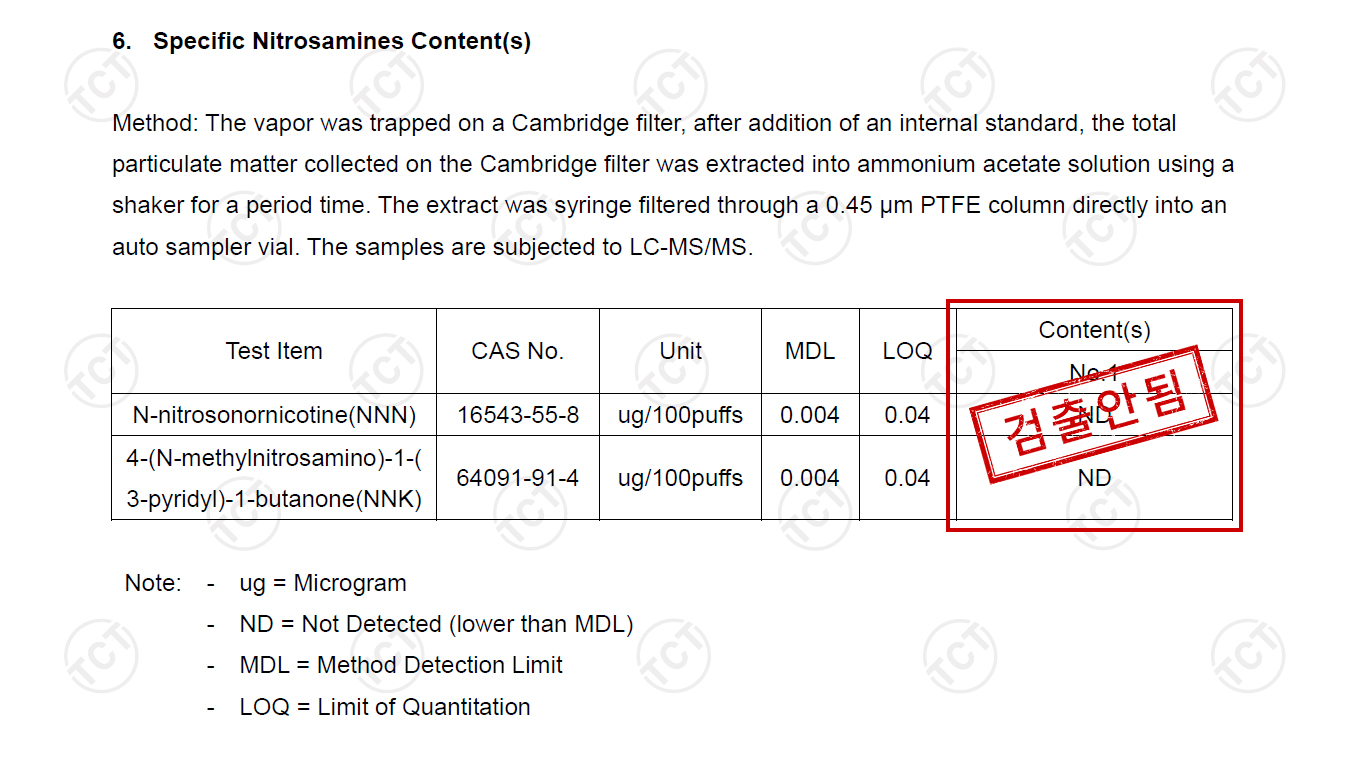Screen dimensions: 1359x759
Task: Click the 'LOQ = Limit of Quantitation' note
Action: tap(385, 707)
